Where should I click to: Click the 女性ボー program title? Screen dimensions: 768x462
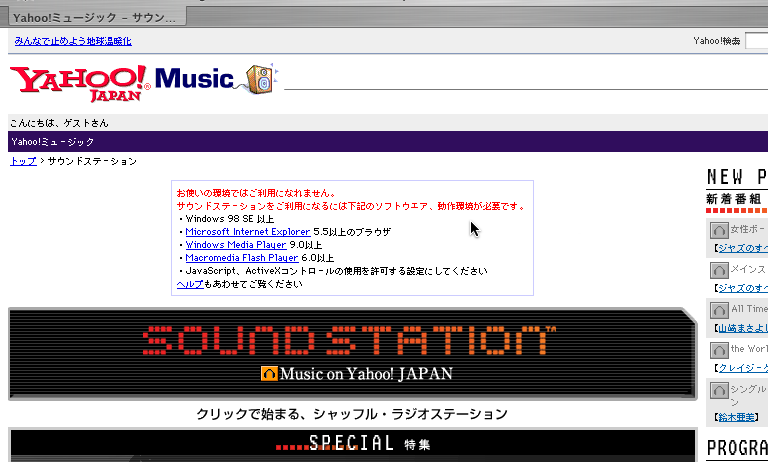[748, 229]
